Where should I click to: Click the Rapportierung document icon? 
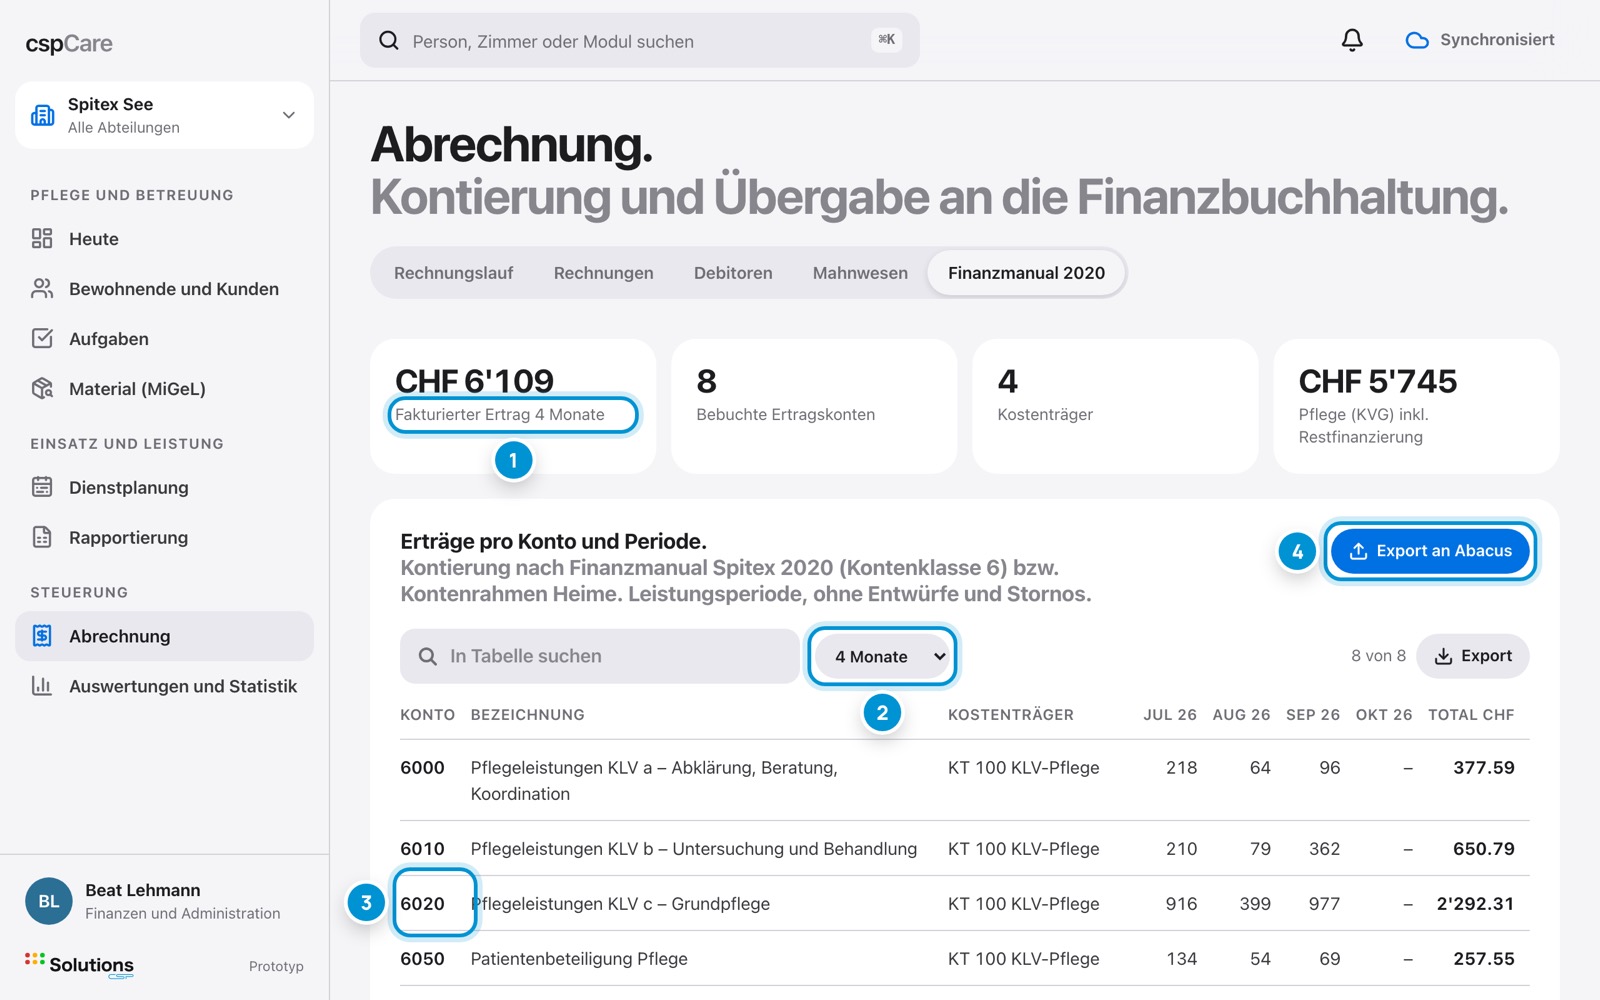(42, 537)
